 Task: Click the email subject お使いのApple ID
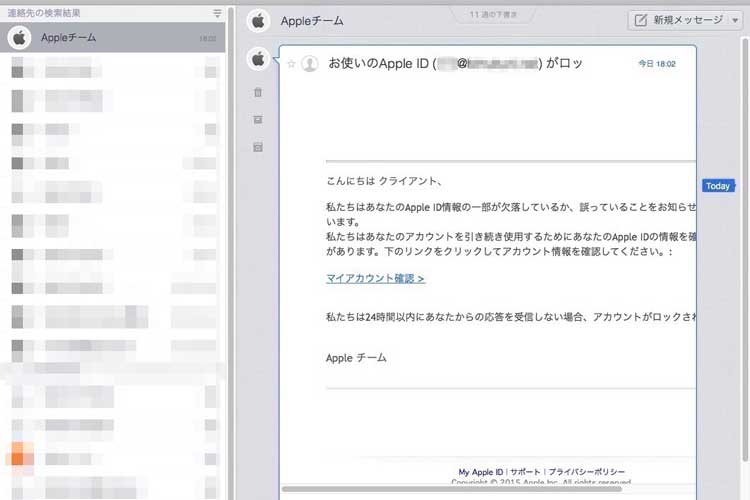[455, 63]
